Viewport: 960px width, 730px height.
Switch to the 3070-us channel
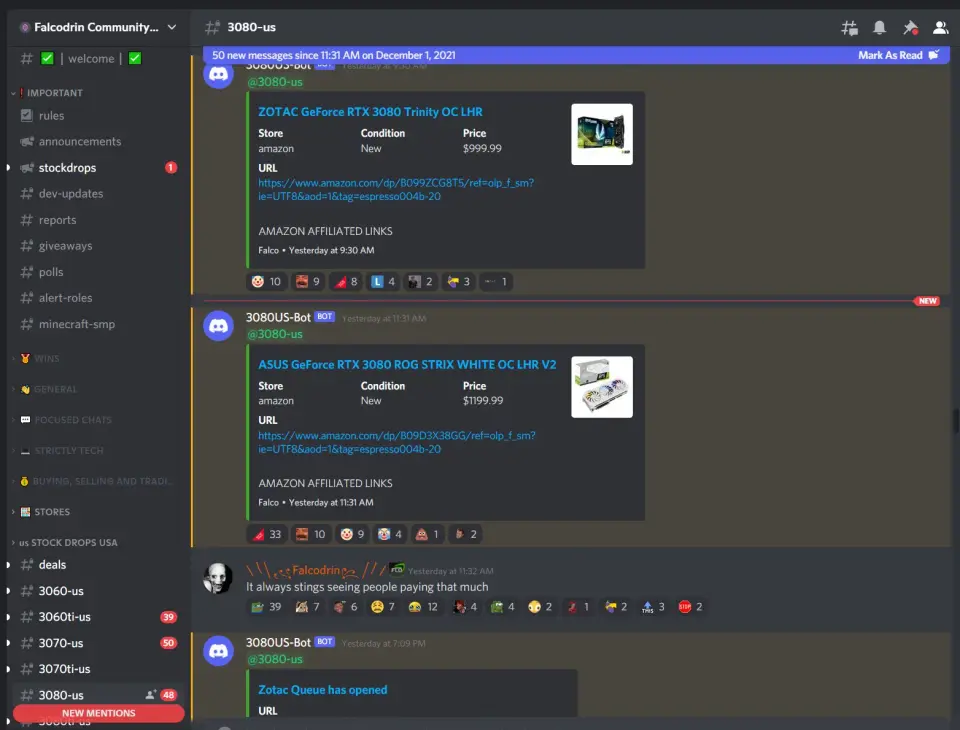pyautogui.click(x=61, y=643)
